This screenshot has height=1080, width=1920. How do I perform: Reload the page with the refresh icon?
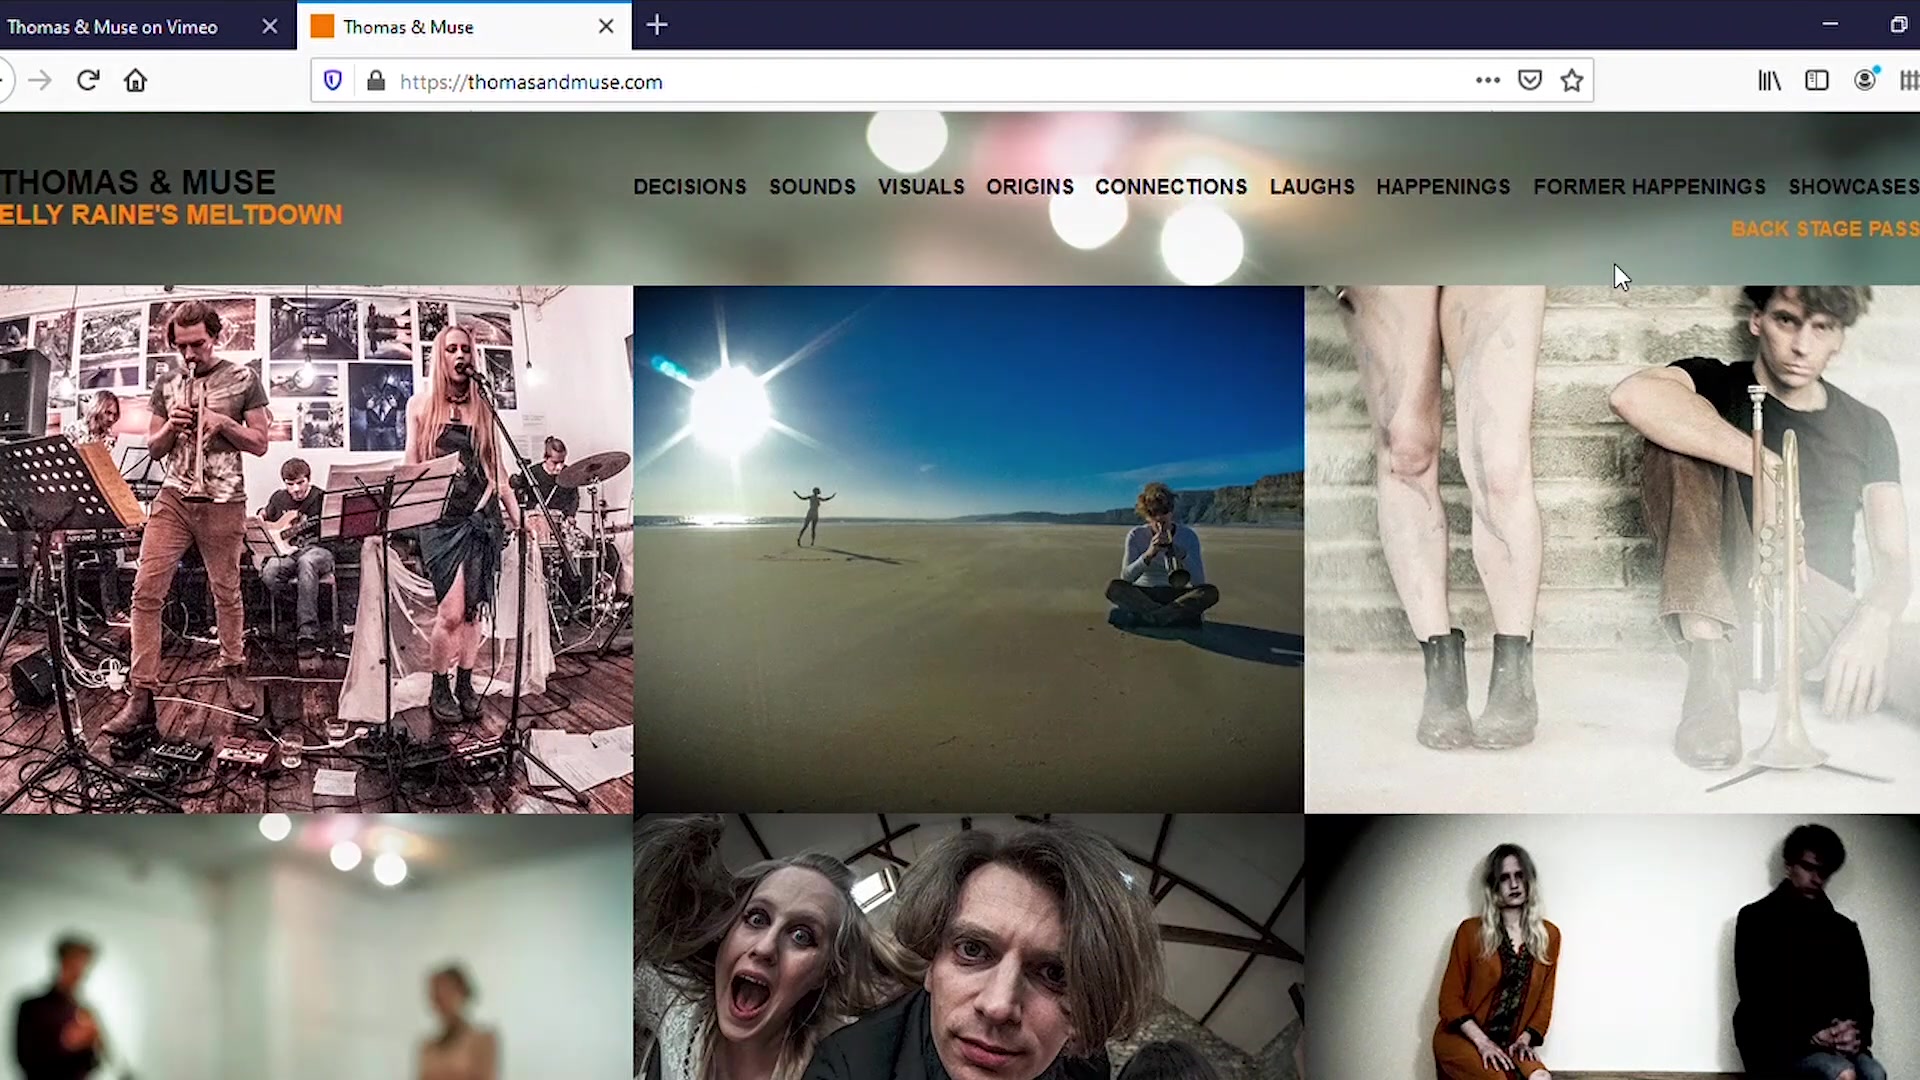[88, 80]
